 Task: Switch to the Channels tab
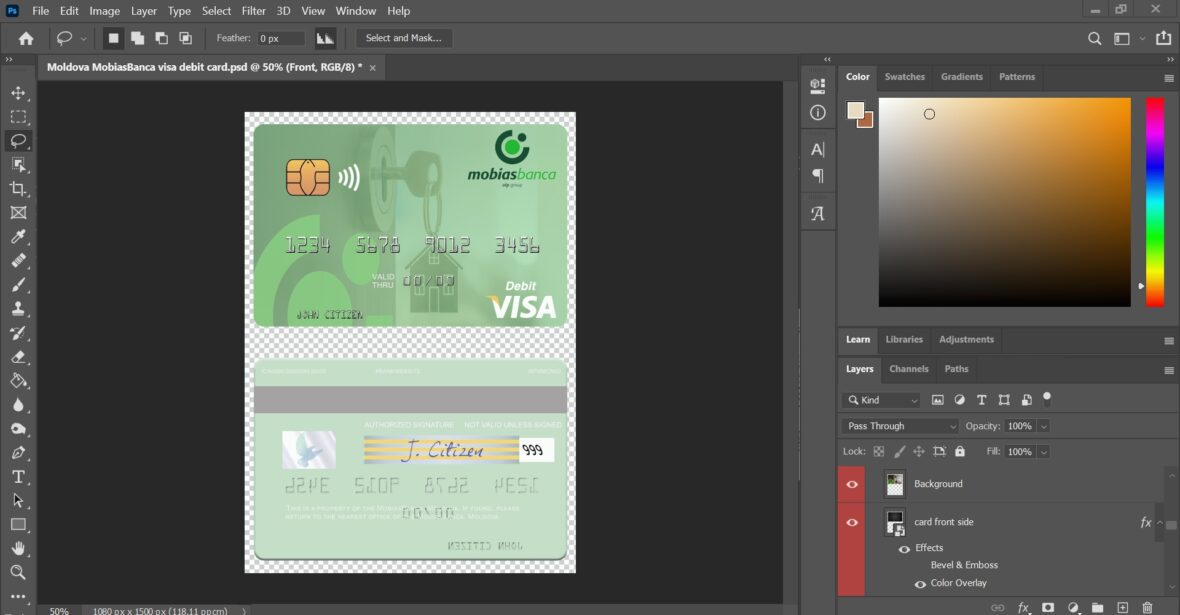point(908,369)
